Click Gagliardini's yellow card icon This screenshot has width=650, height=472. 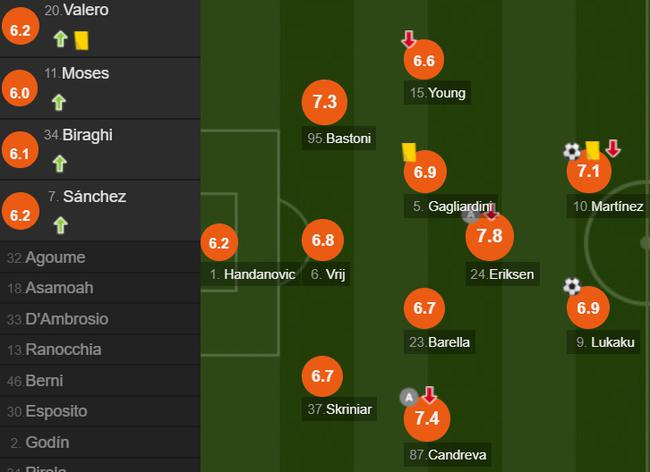coord(408,150)
